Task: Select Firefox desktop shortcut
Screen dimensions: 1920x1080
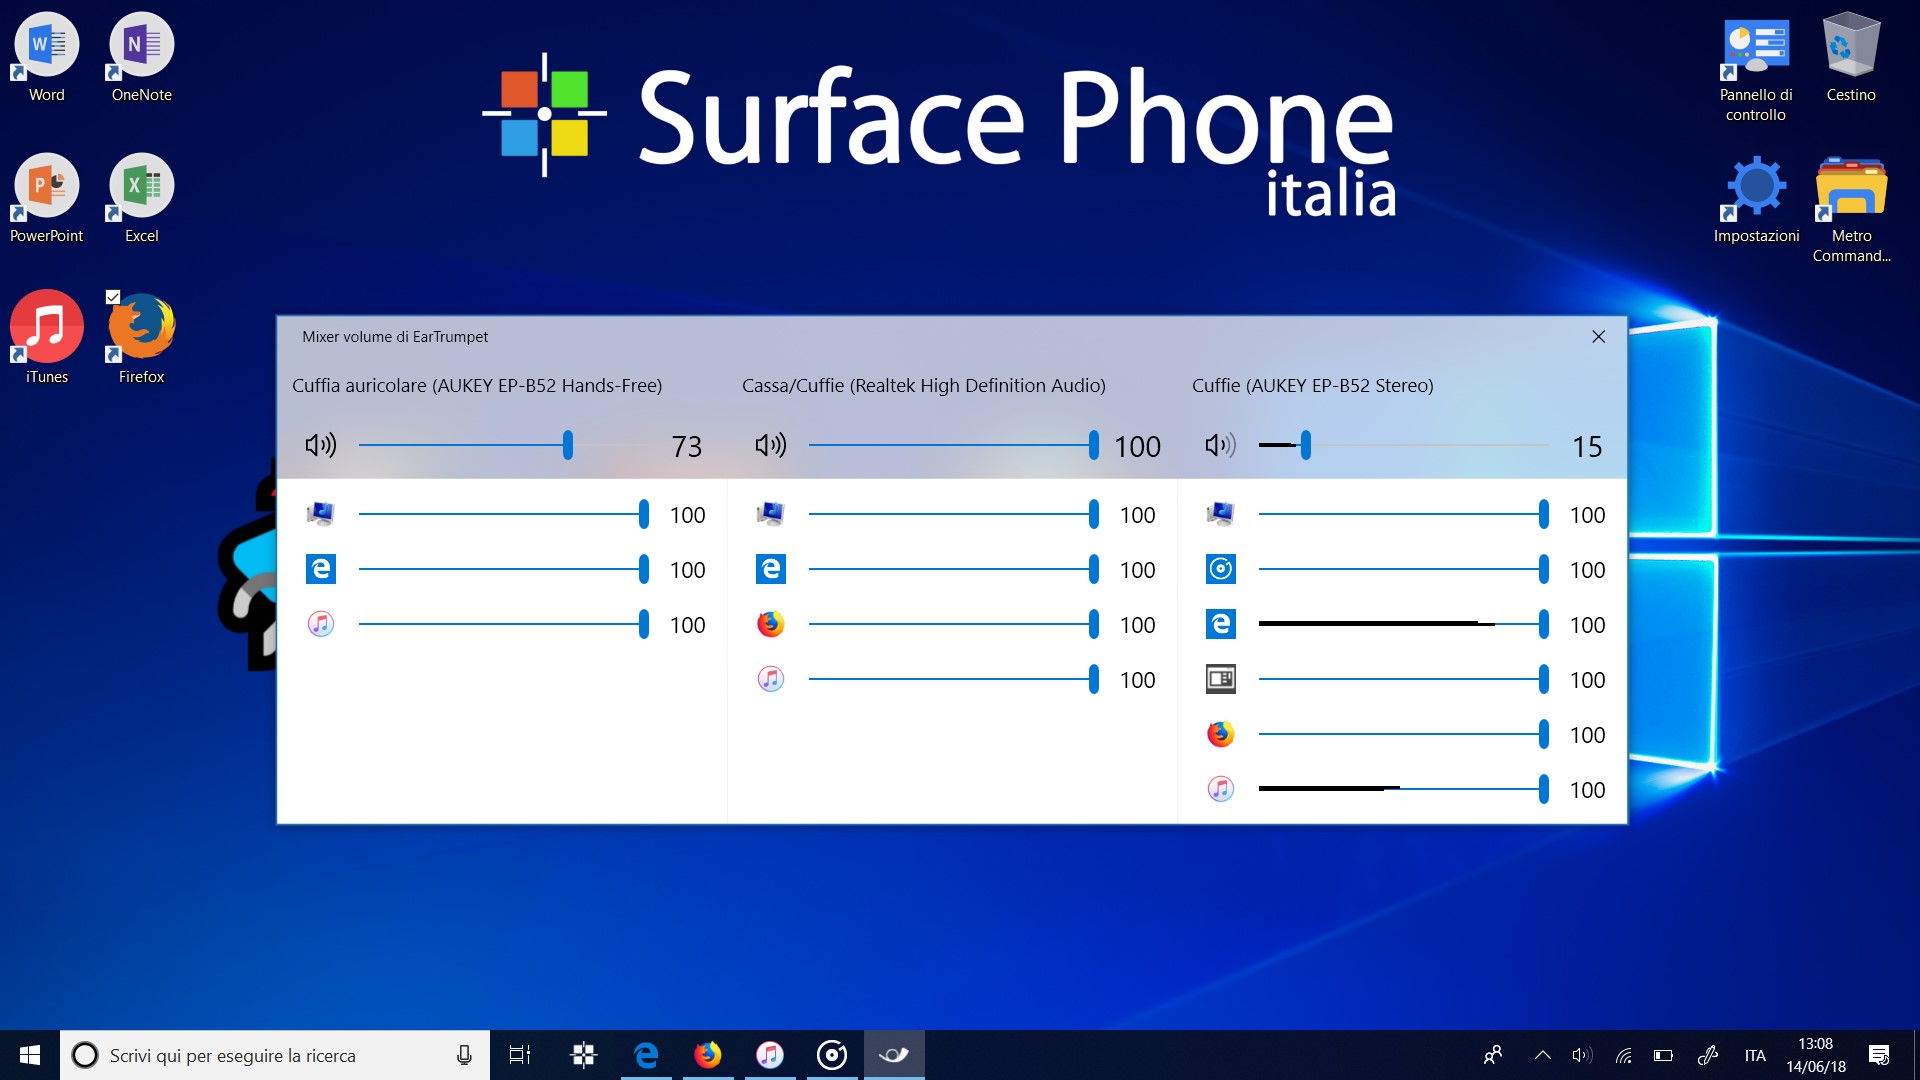Action: click(x=141, y=338)
